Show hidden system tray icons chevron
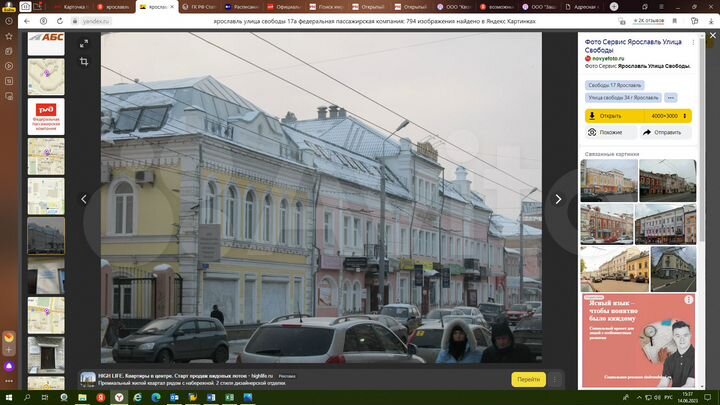Image resolution: width=720 pixels, height=405 pixels. coord(639,397)
